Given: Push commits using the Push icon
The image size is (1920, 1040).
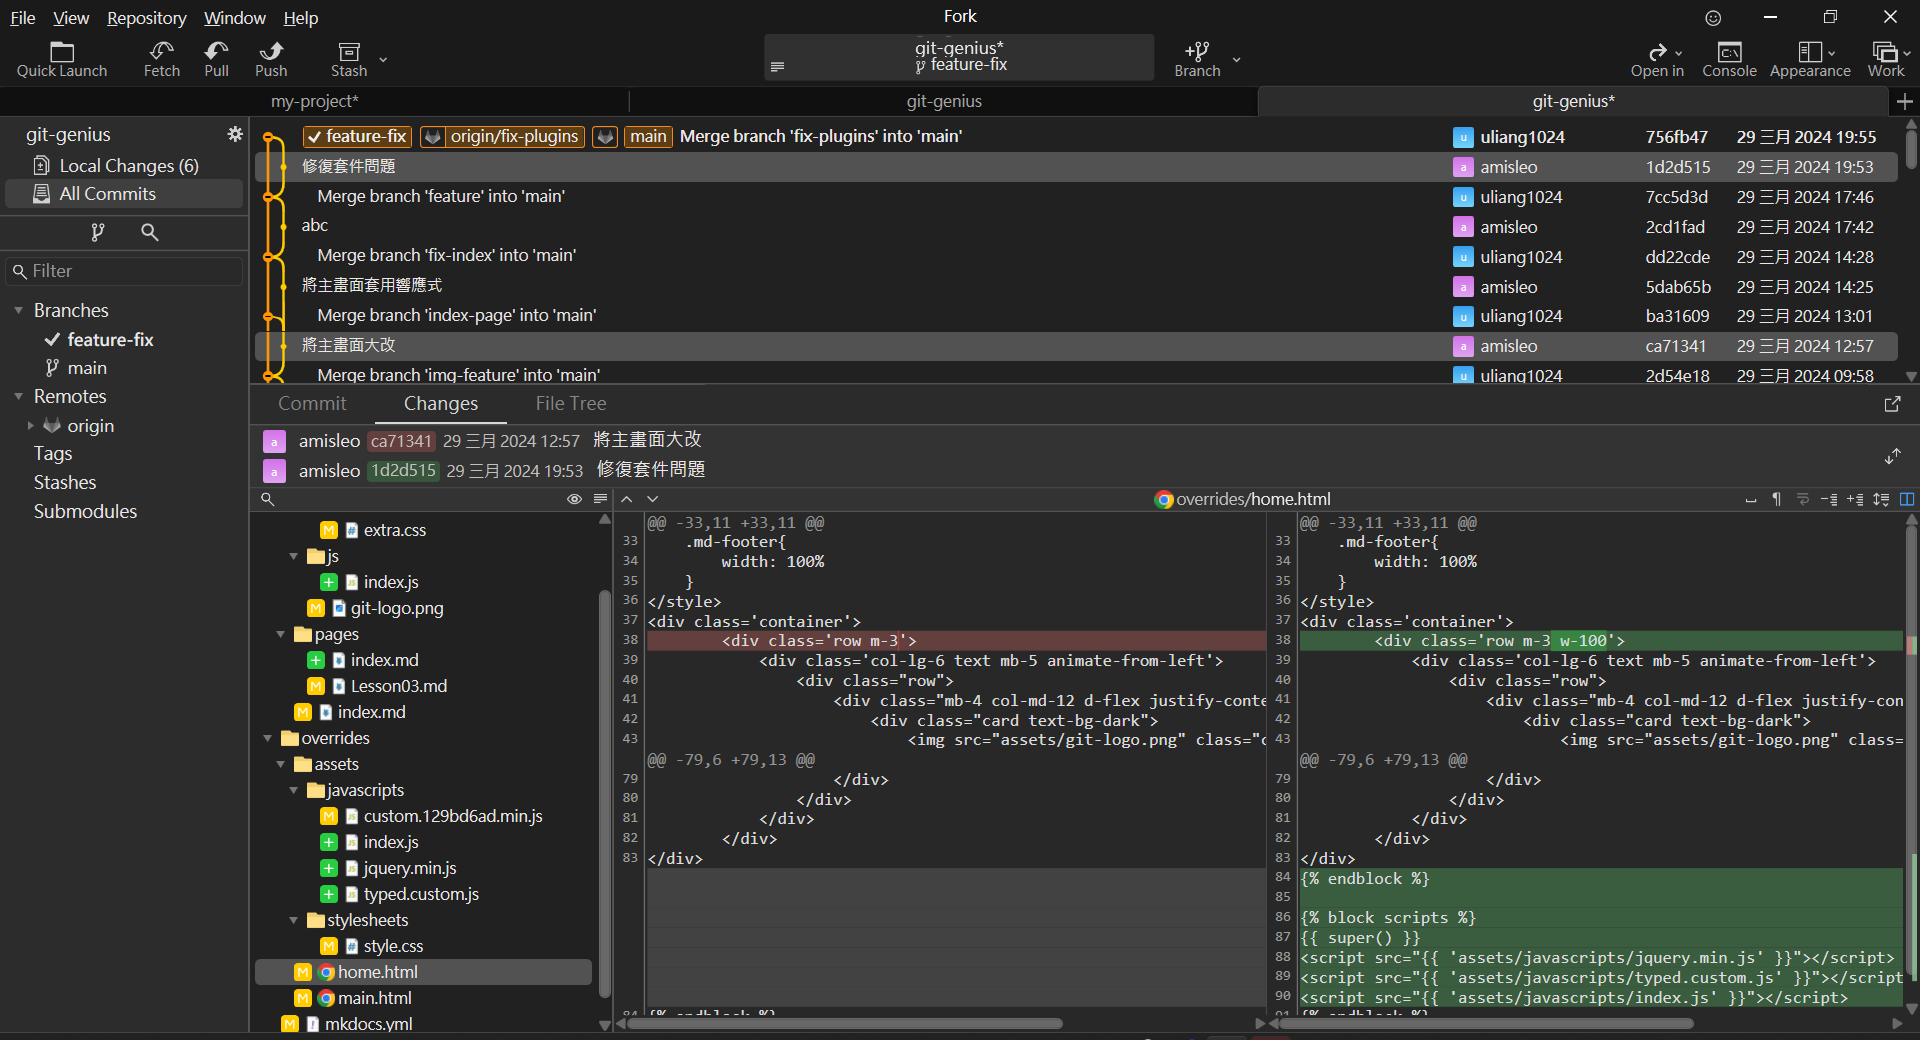Looking at the screenshot, I should click(x=271, y=59).
